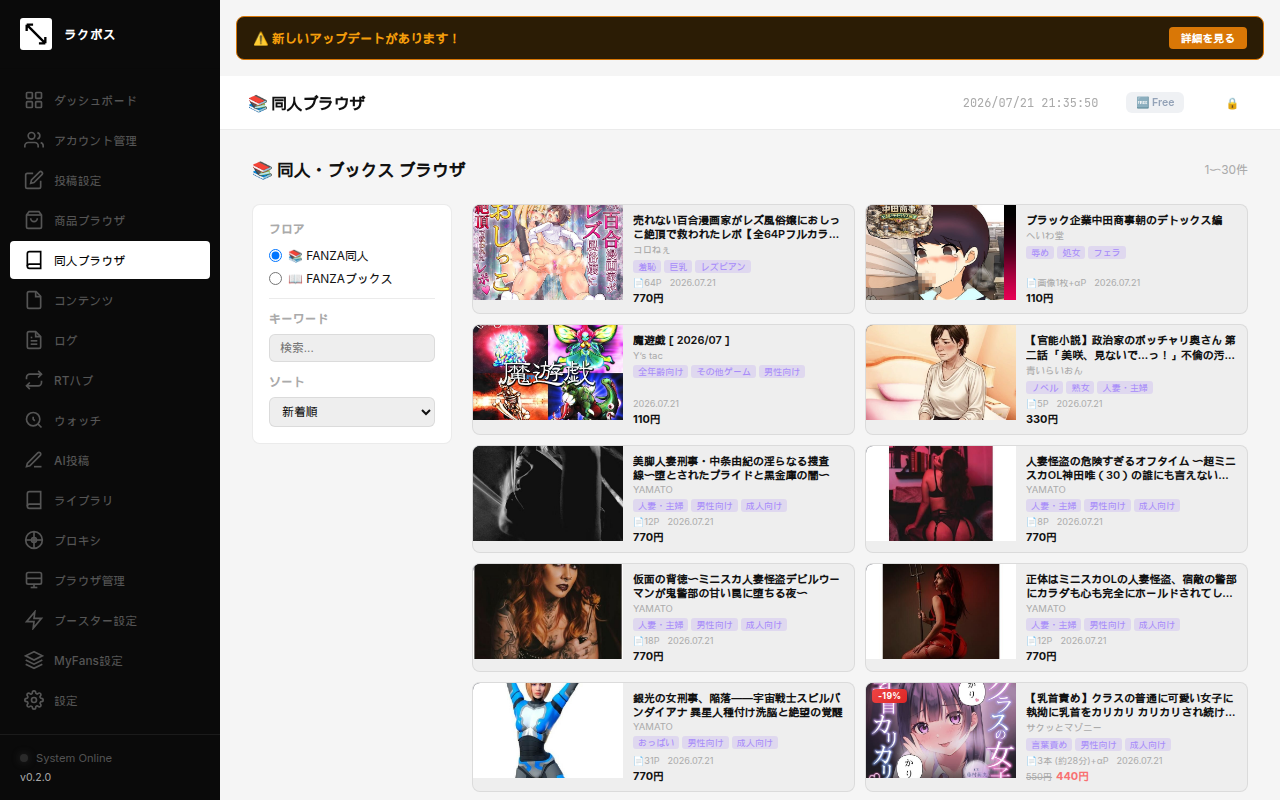The height and width of the screenshot is (800, 1280).
Task: Click the RTハブ repeat arrows icon
Action: 35,380
